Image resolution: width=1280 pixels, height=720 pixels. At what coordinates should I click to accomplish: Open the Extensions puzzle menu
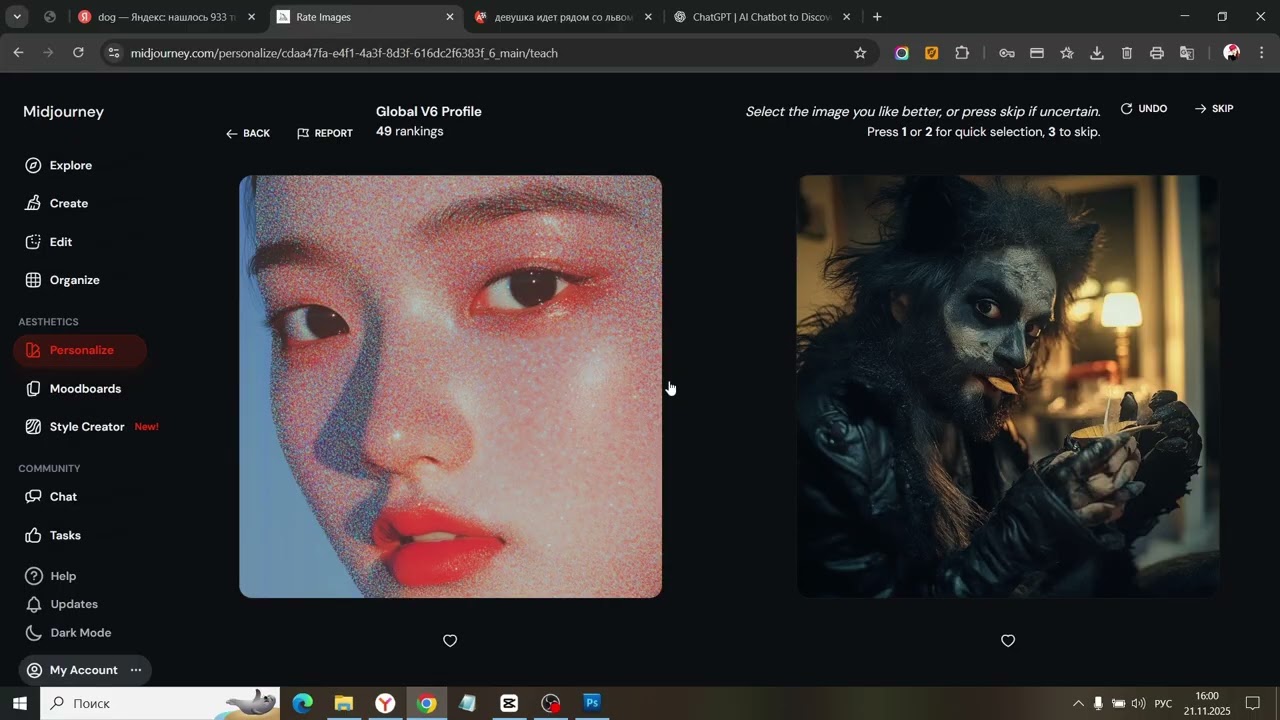pos(962,53)
